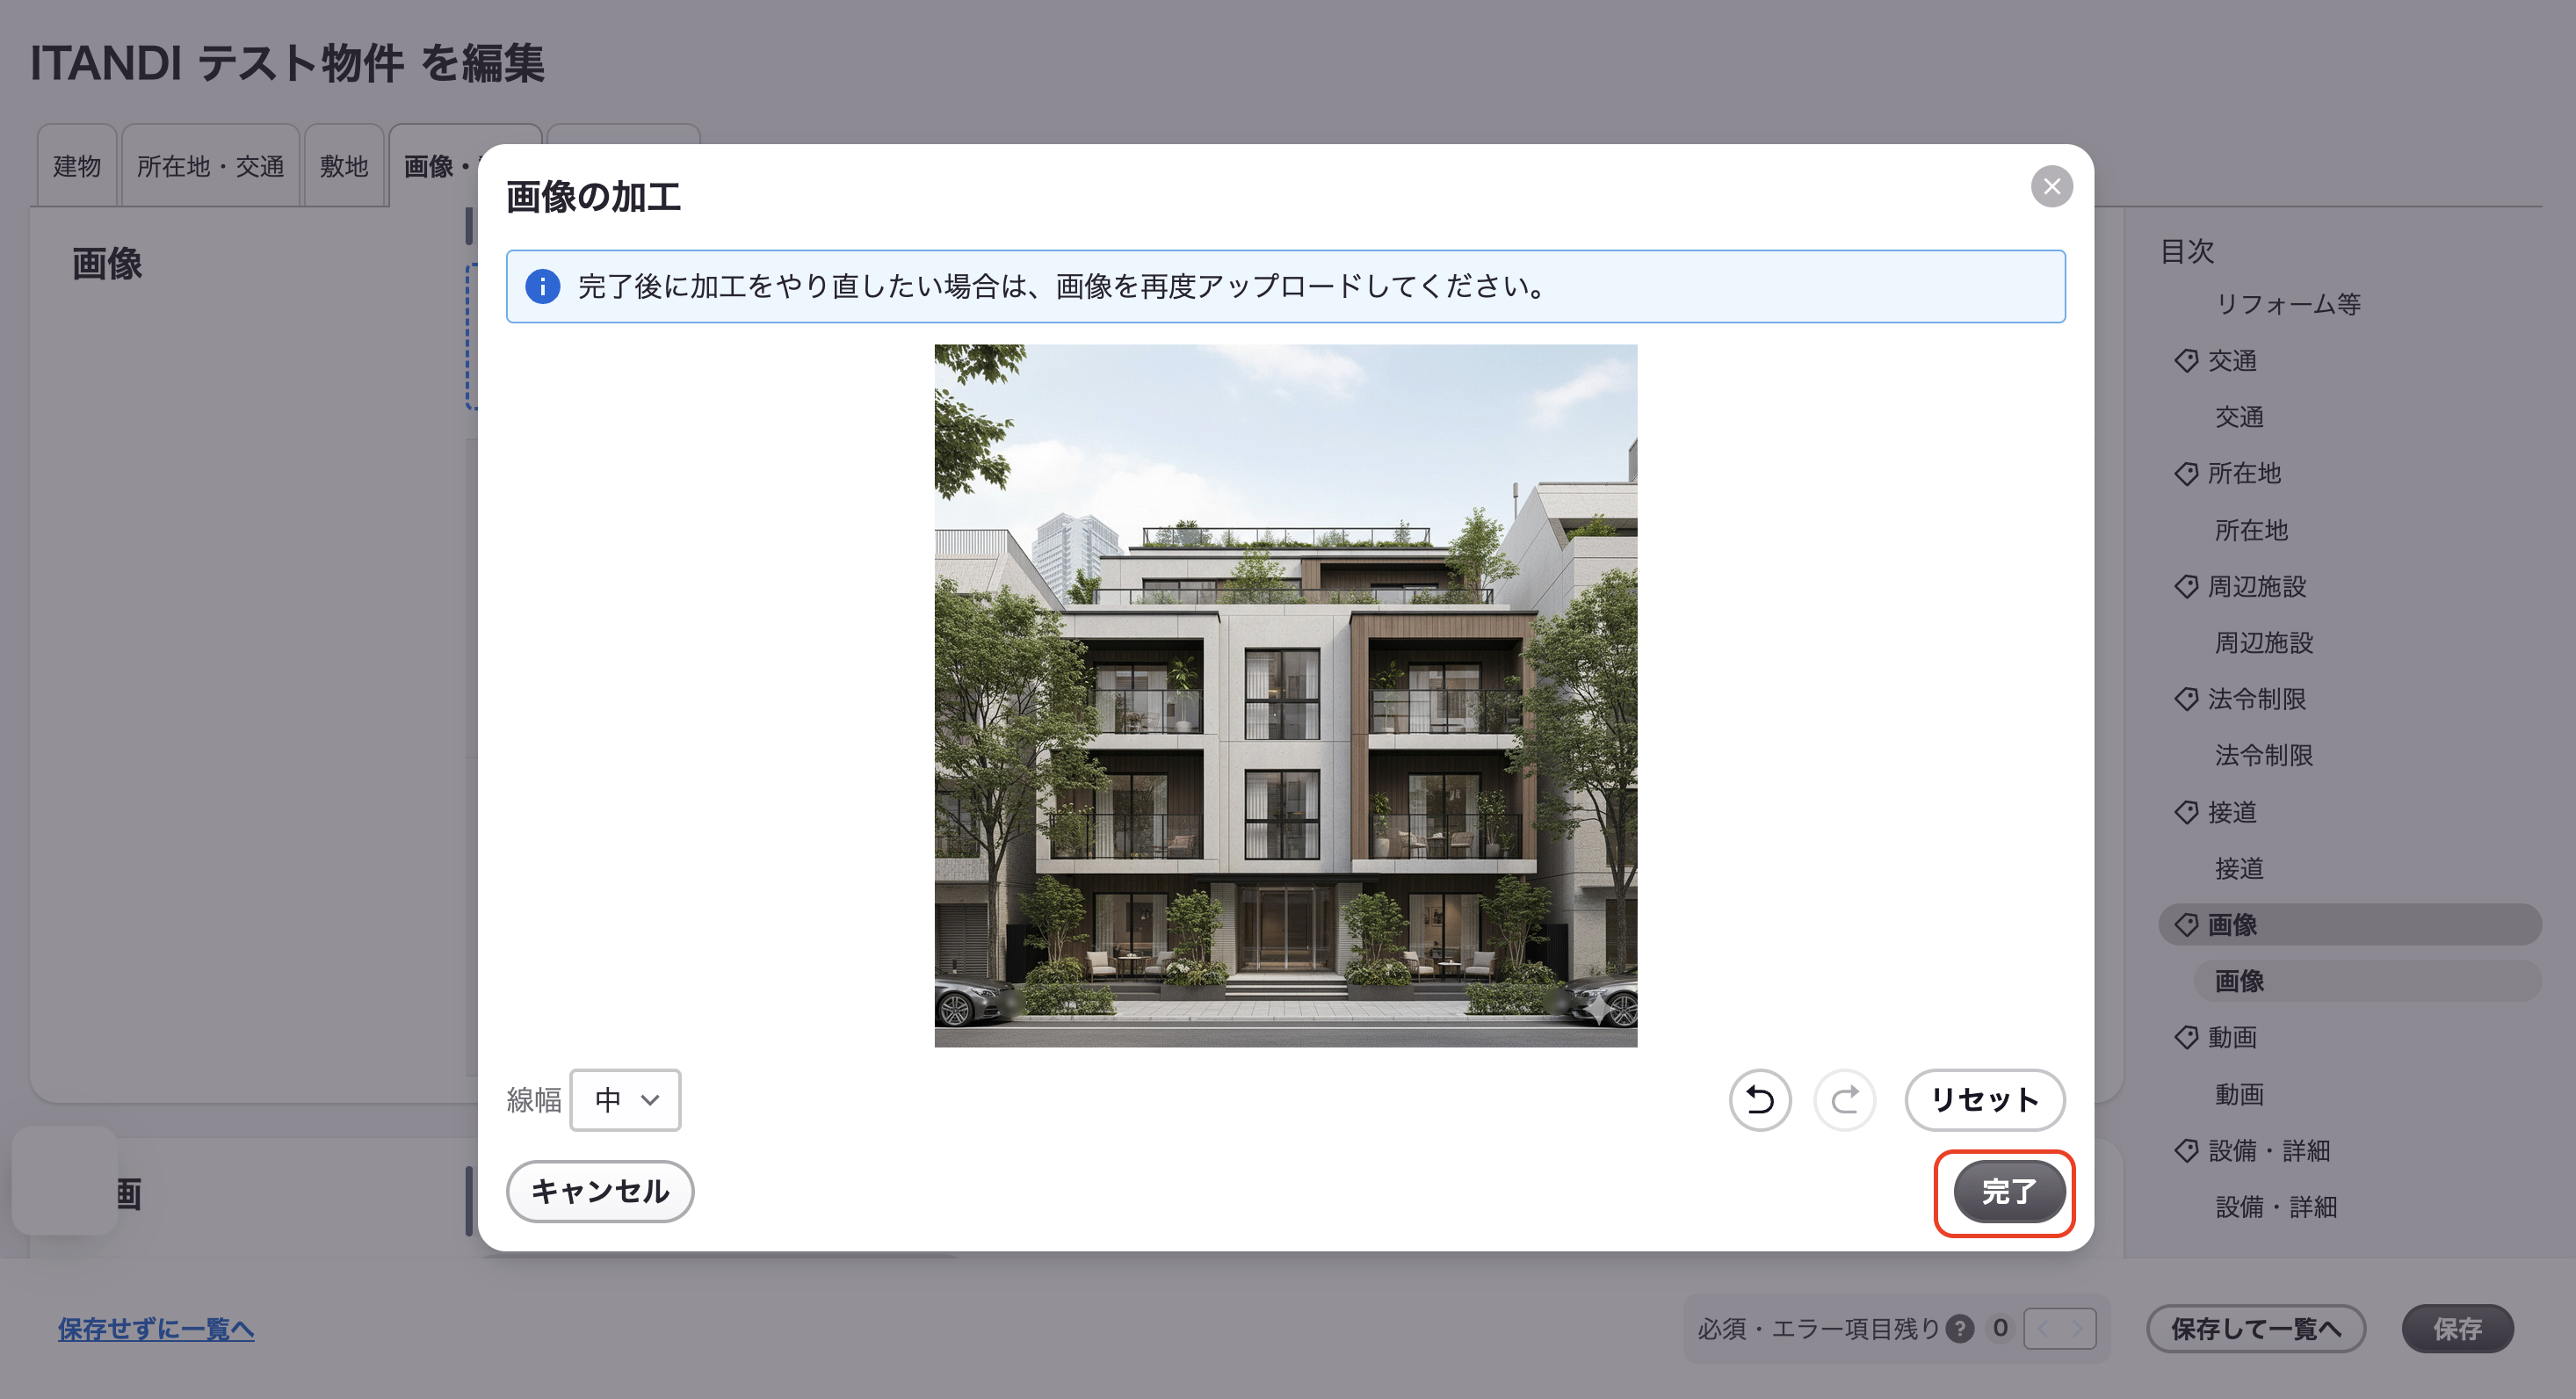
Task: Click the tag icon beside 法令制限 heading
Action: (x=2186, y=699)
